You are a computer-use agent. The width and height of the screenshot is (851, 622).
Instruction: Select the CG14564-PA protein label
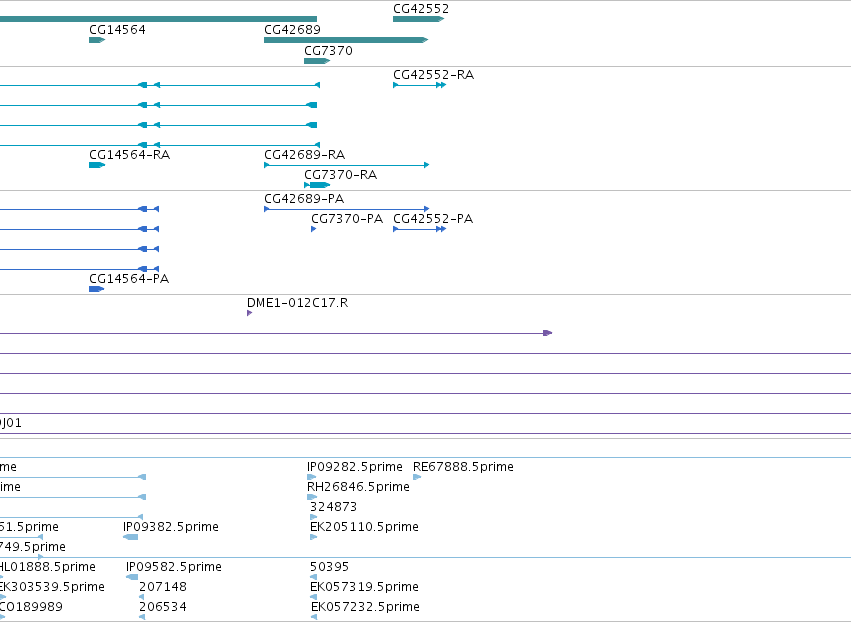pos(129,279)
